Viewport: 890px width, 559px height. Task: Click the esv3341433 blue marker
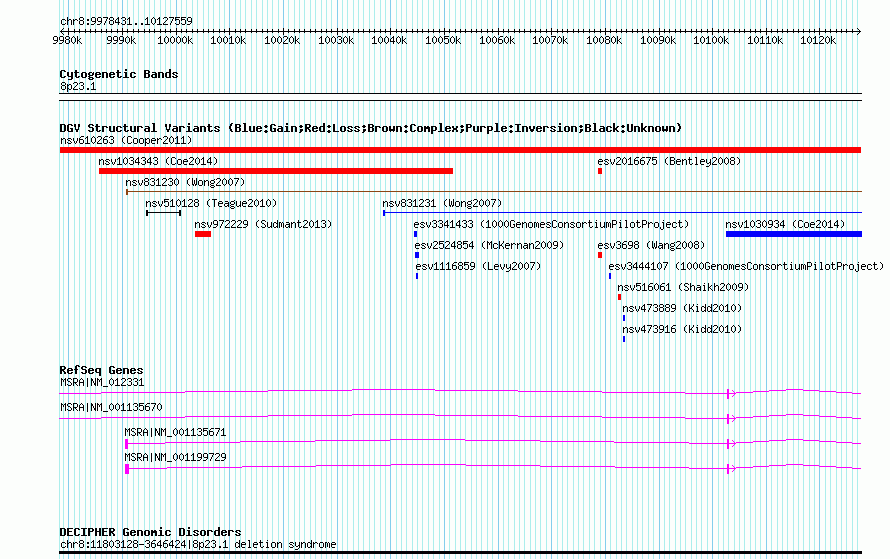pyautogui.click(x=416, y=234)
